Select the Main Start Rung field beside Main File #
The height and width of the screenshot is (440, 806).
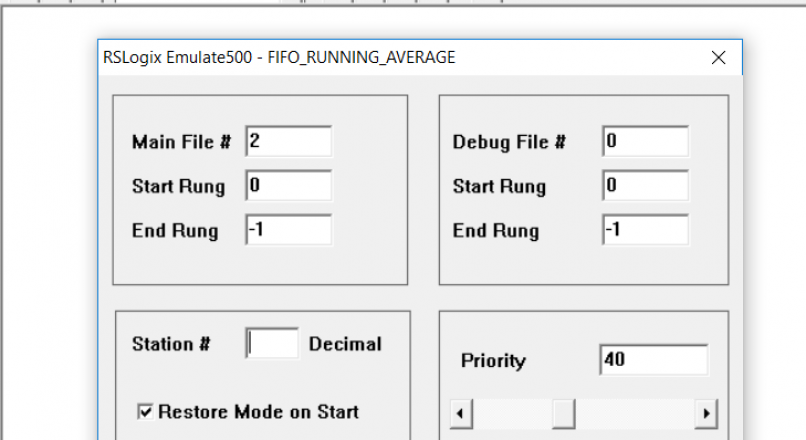tap(289, 186)
